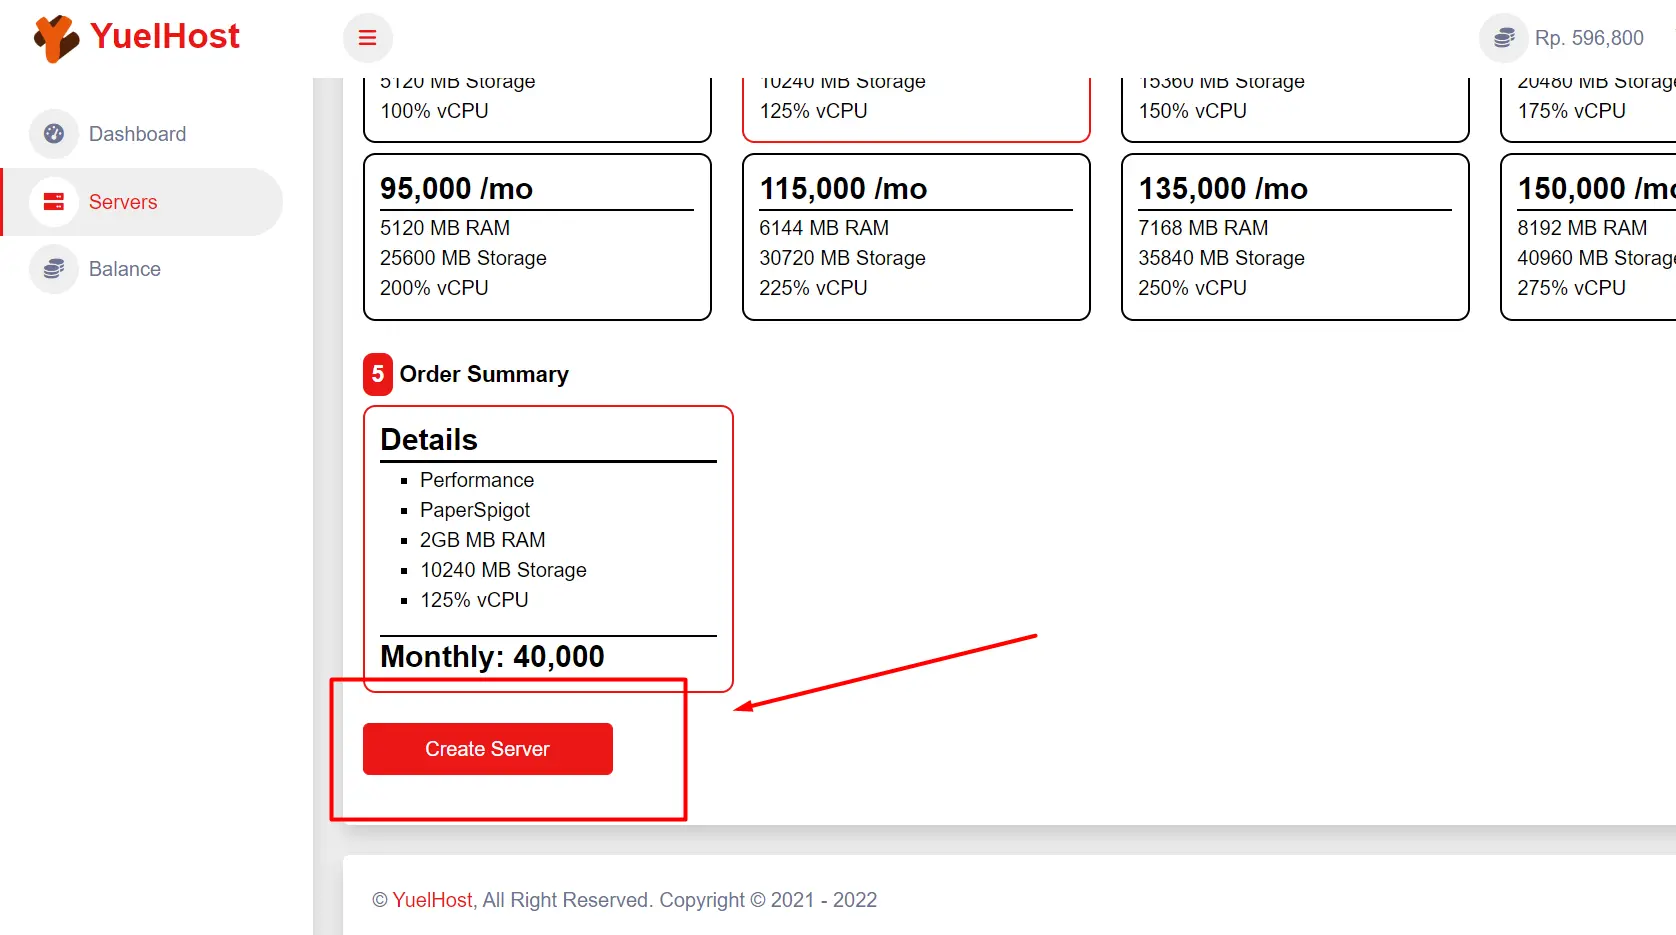Select the 95,000 /mo plan card

[537, 237]
